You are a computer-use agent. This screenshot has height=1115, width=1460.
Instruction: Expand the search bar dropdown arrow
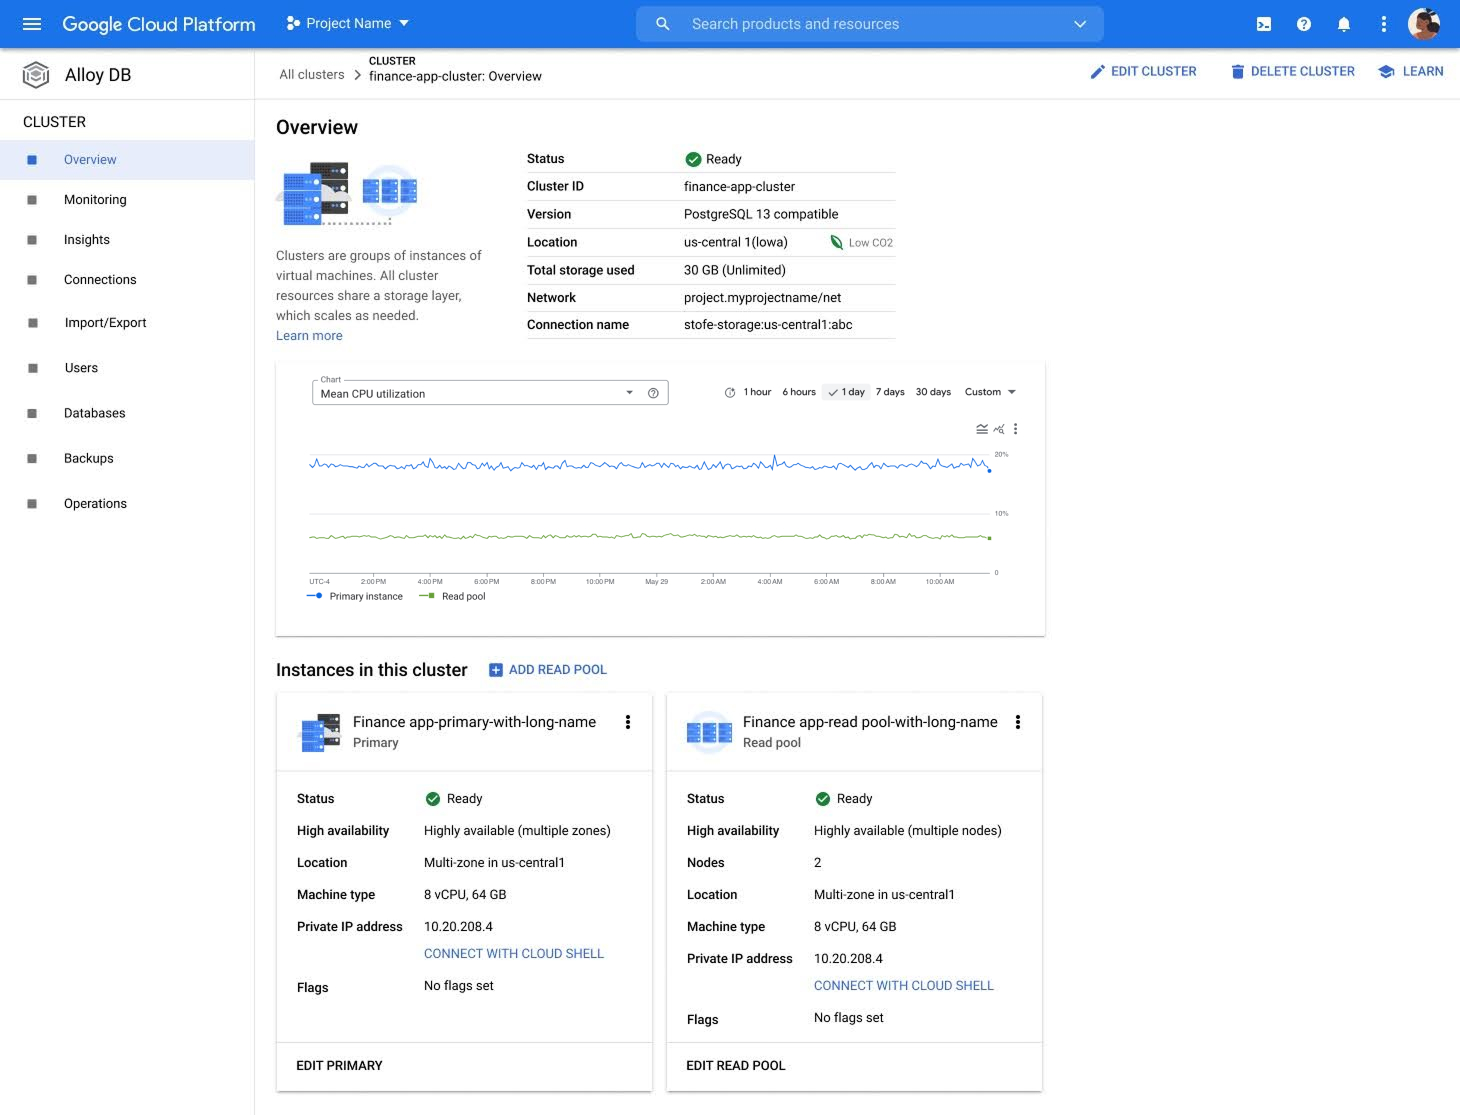coord(1080,24)
